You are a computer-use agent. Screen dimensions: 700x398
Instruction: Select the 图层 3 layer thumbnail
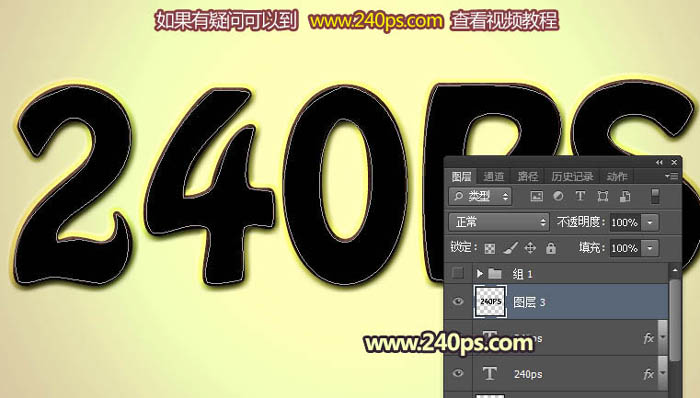tap(490, 302)
